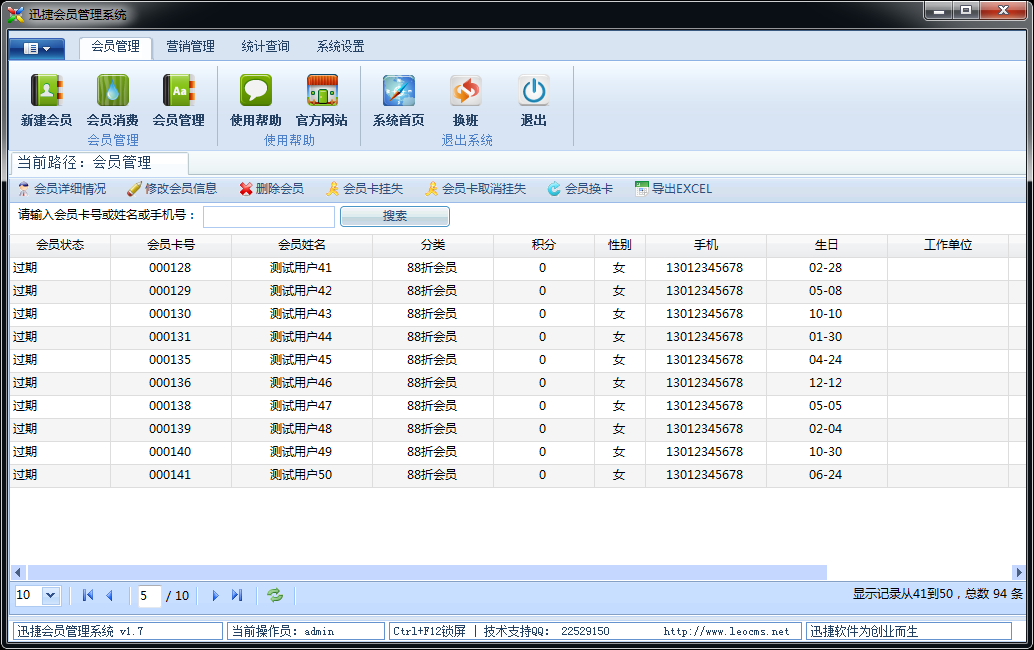Jump to the last page button

(x=237, y=595)
